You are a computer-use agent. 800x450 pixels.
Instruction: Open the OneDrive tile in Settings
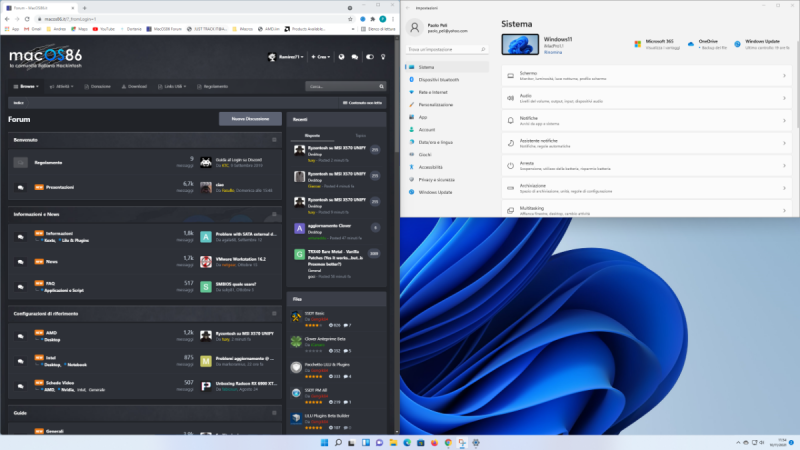tap(707, 44)
